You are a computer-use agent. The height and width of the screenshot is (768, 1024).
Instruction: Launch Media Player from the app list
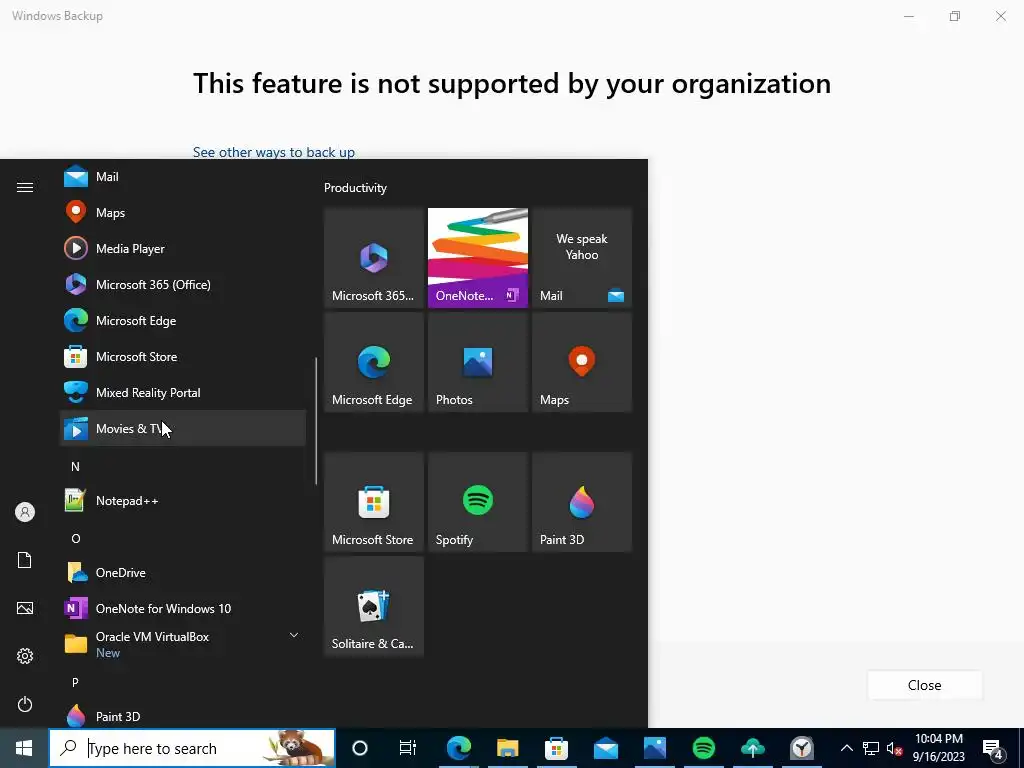click(x=183, y=249)
